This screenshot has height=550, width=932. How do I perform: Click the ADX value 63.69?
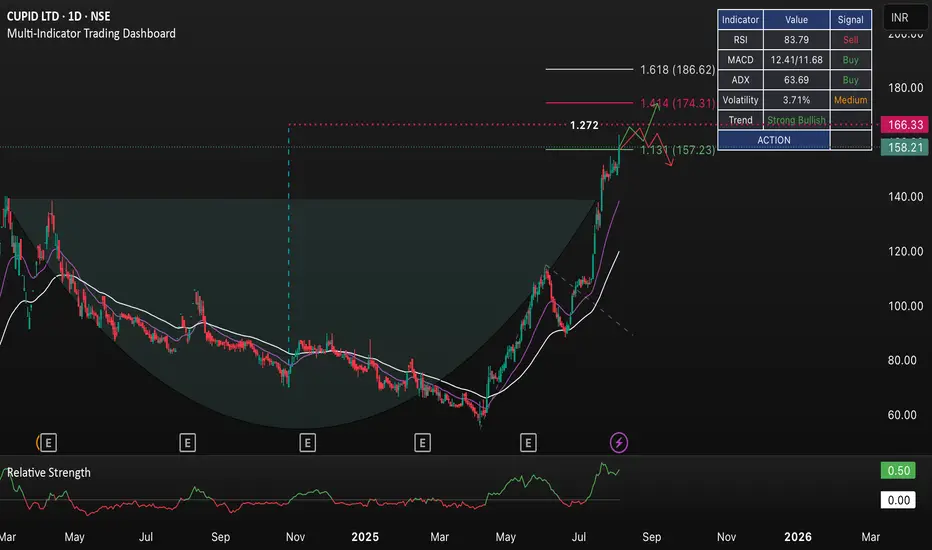(796, 80)
